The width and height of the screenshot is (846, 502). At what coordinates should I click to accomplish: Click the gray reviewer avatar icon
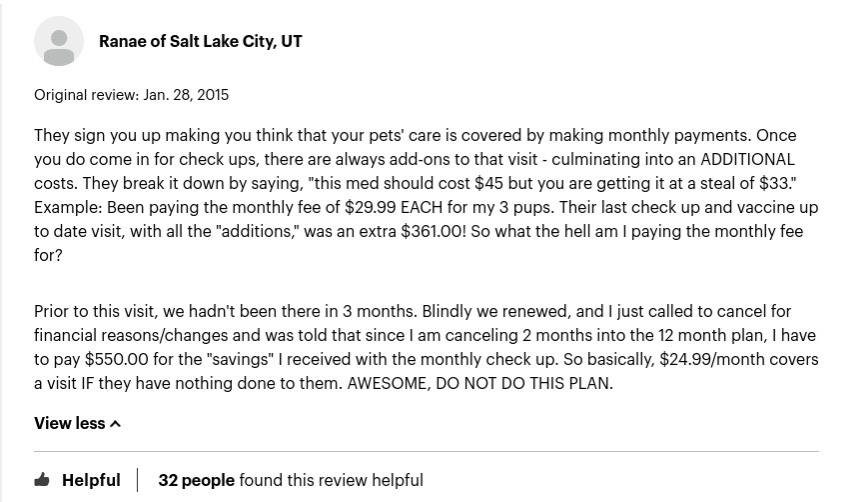59,41
